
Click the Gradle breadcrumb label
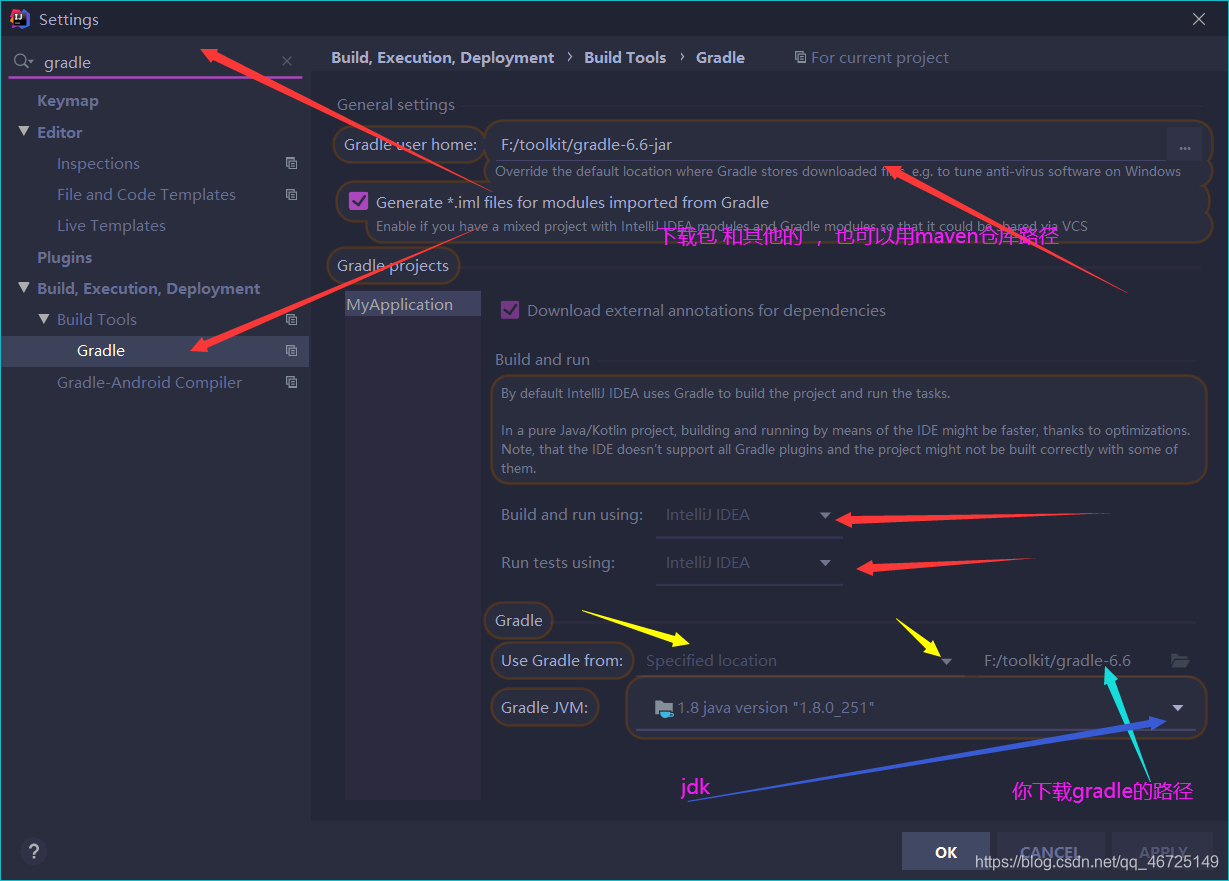(x=720, y=58)
